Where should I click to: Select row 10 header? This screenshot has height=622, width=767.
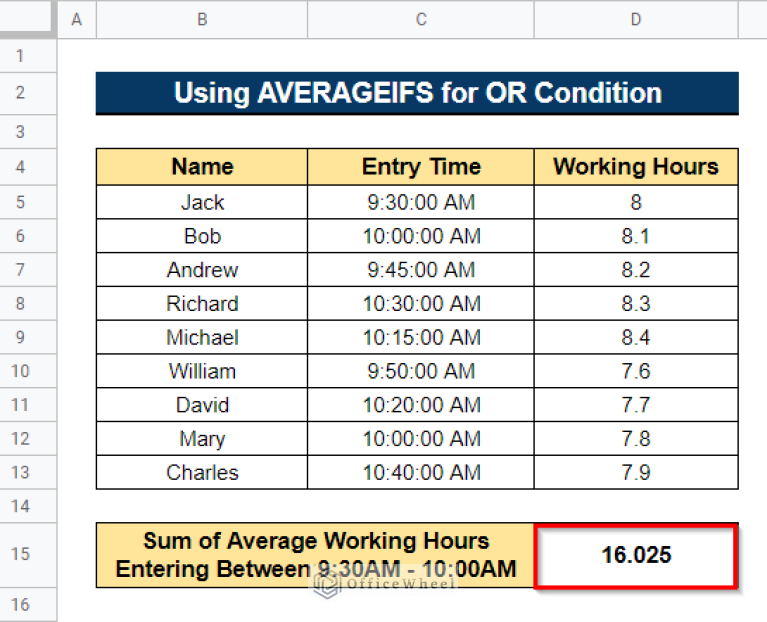[28, 371]
